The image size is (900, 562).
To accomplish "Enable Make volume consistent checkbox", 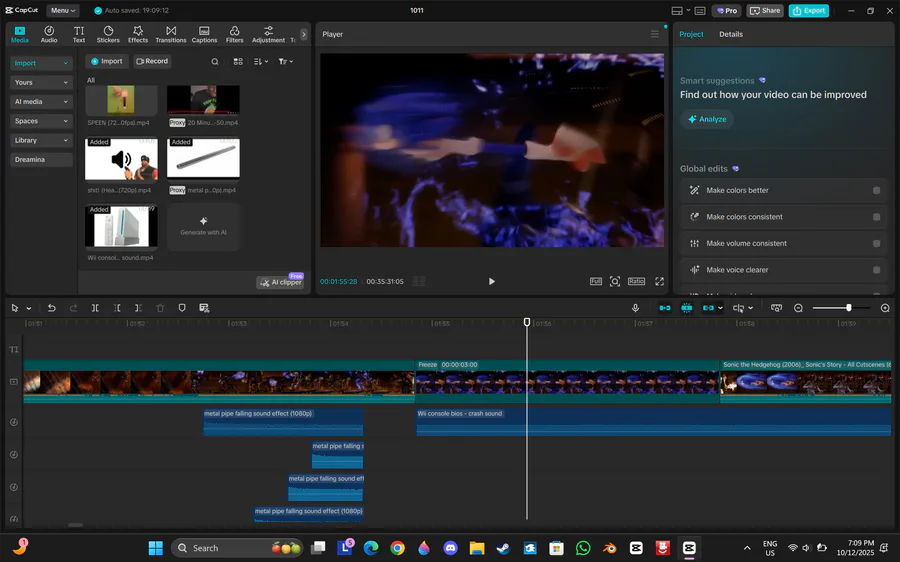I will [x=876, y=243].
